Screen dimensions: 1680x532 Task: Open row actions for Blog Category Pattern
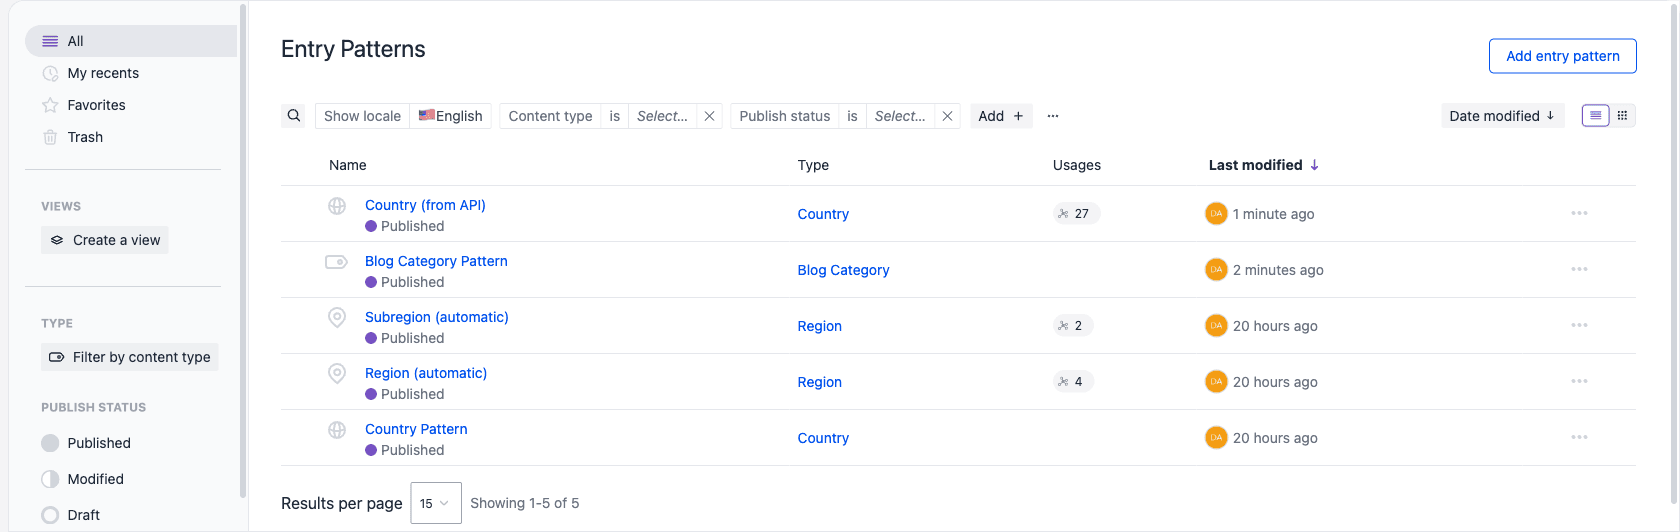tap(1579, 269)
